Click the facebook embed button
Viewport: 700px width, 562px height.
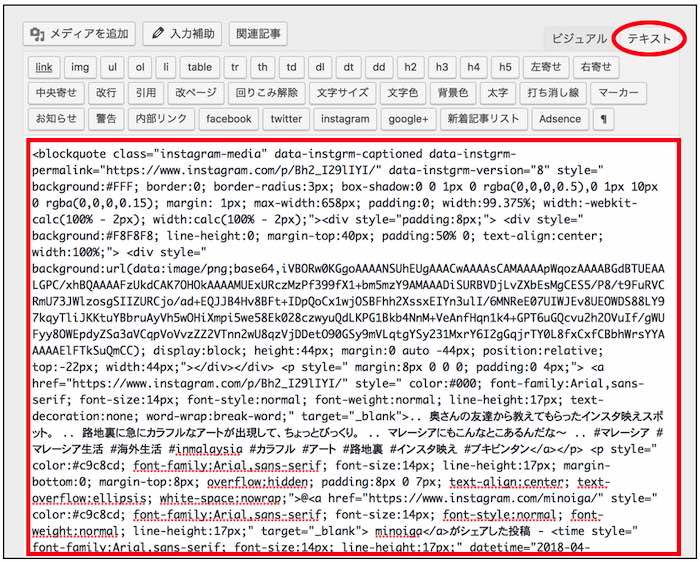point(229,119)
